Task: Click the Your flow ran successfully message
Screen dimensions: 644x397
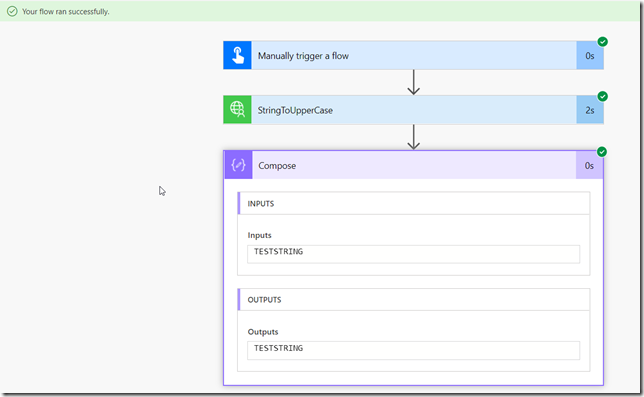Action: click(x=66, y=11)
